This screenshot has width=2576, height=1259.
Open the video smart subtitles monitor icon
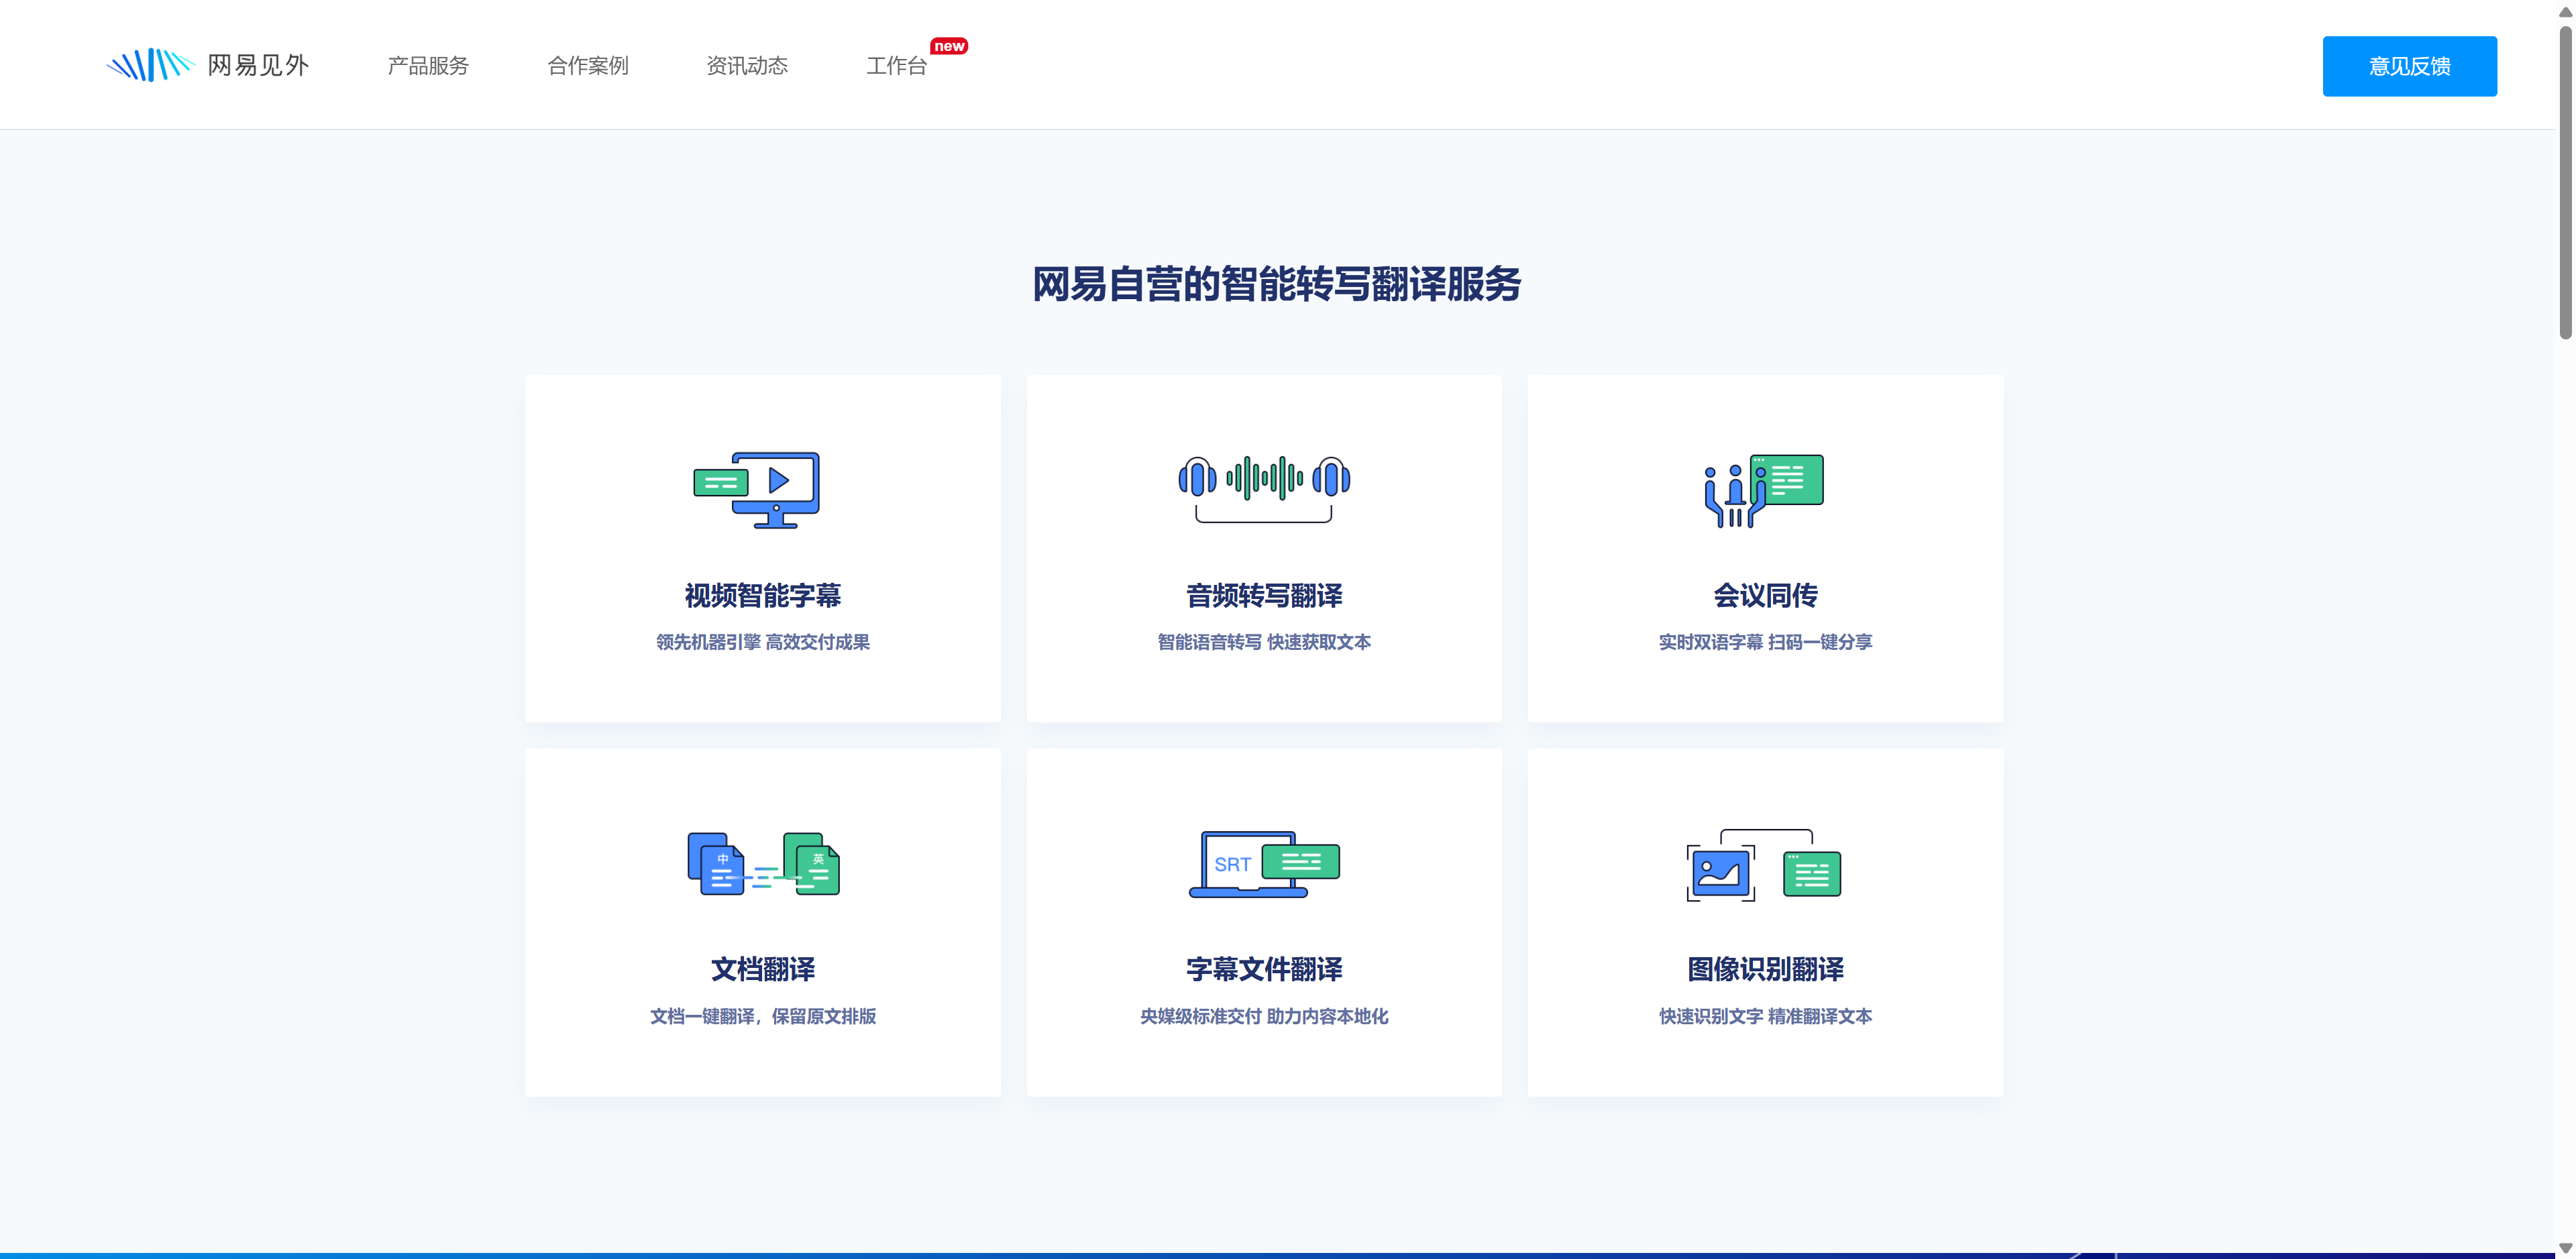[x=757, y=489]
